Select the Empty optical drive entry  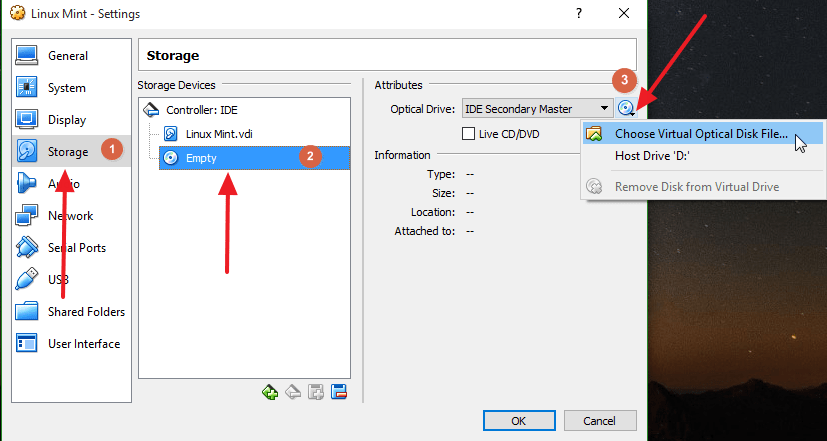pos(255,158)
